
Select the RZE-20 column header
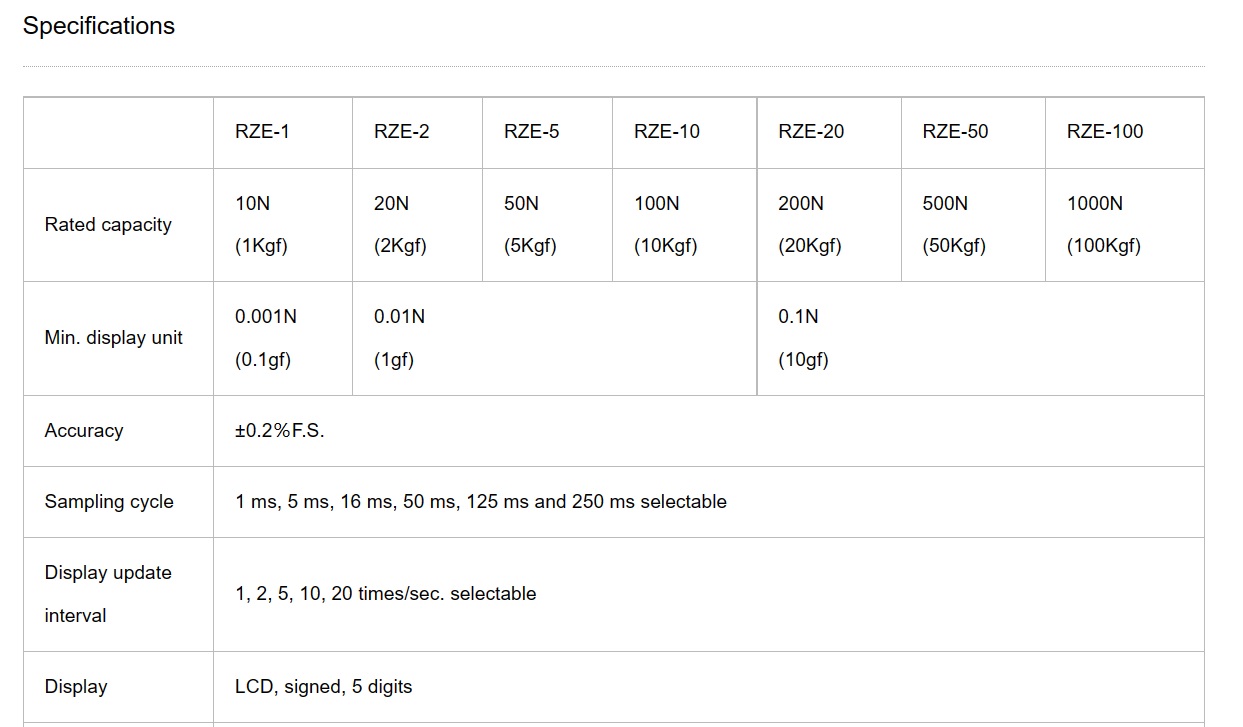(811, 132)
